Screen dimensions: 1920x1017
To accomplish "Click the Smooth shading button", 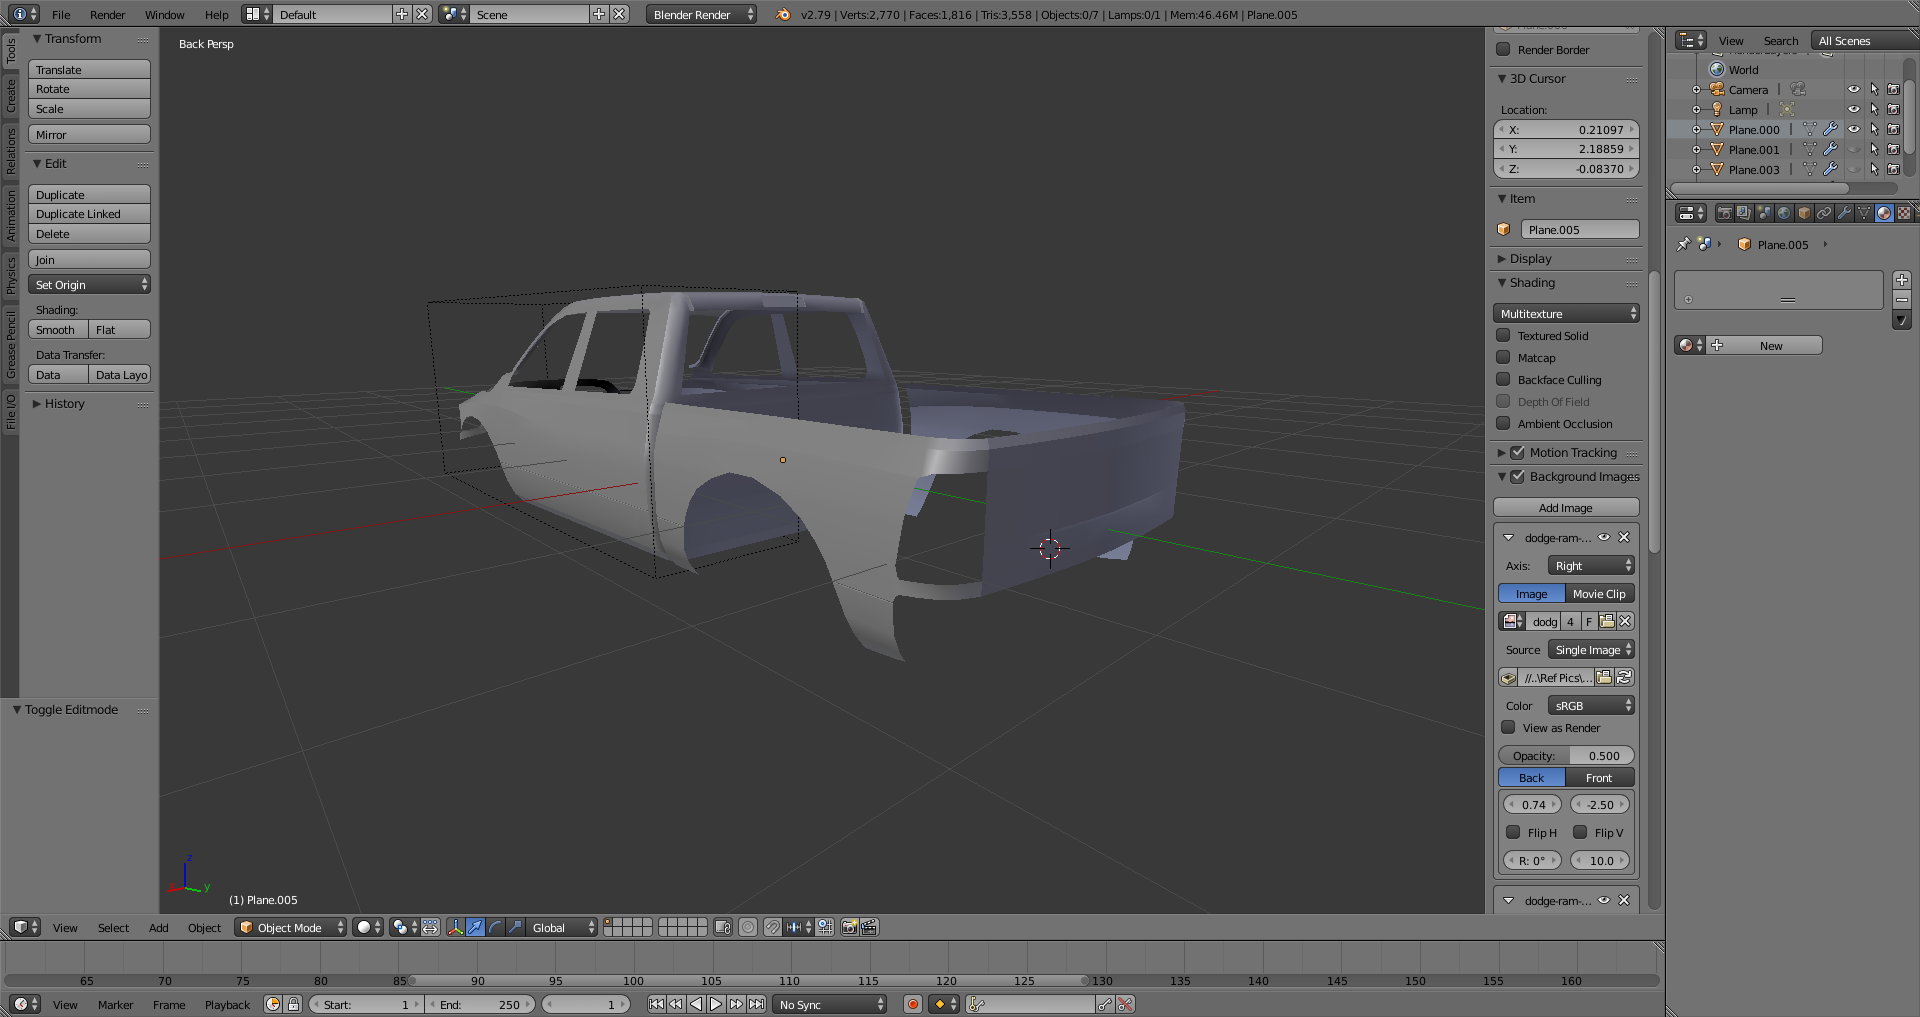I will pyautogui.click(x=58, y=329).
